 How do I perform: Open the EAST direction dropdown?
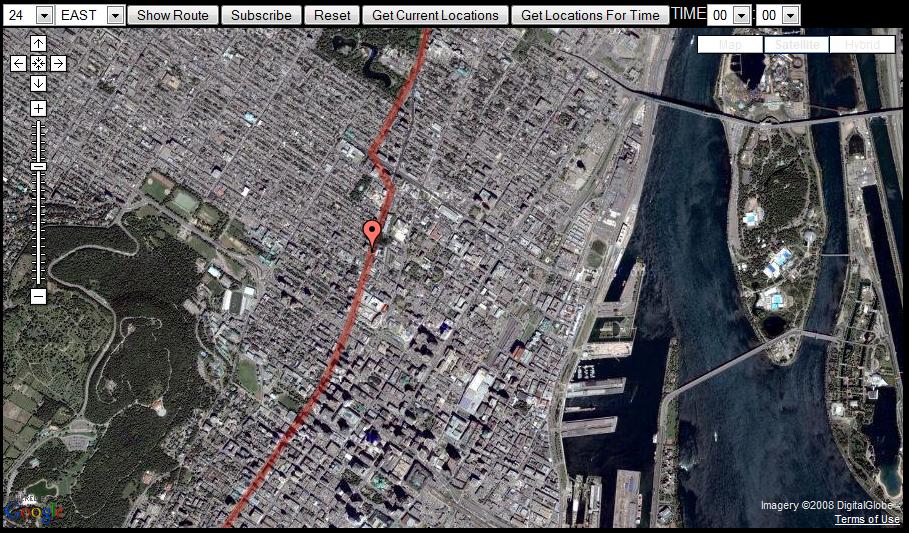(x=90, y=15)
